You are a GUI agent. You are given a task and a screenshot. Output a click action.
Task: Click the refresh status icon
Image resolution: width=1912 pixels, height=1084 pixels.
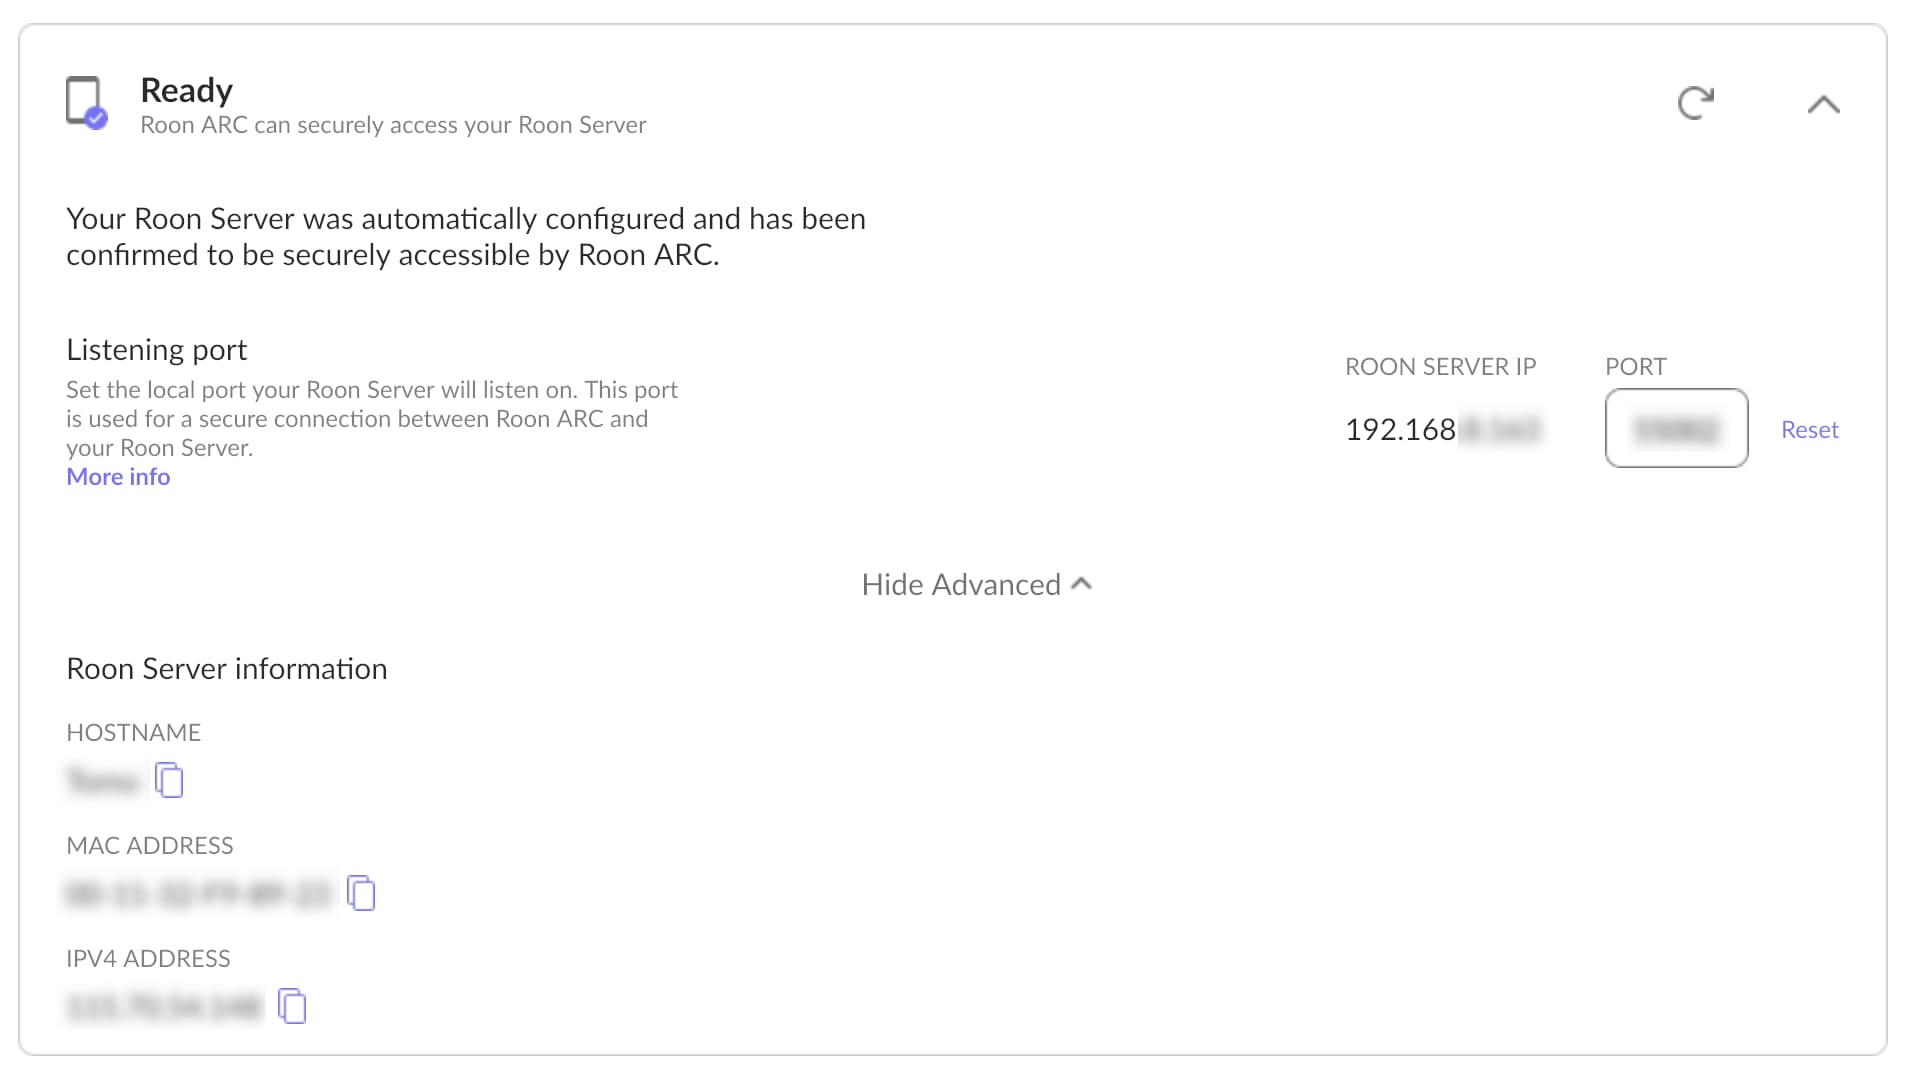point(1695,103)
